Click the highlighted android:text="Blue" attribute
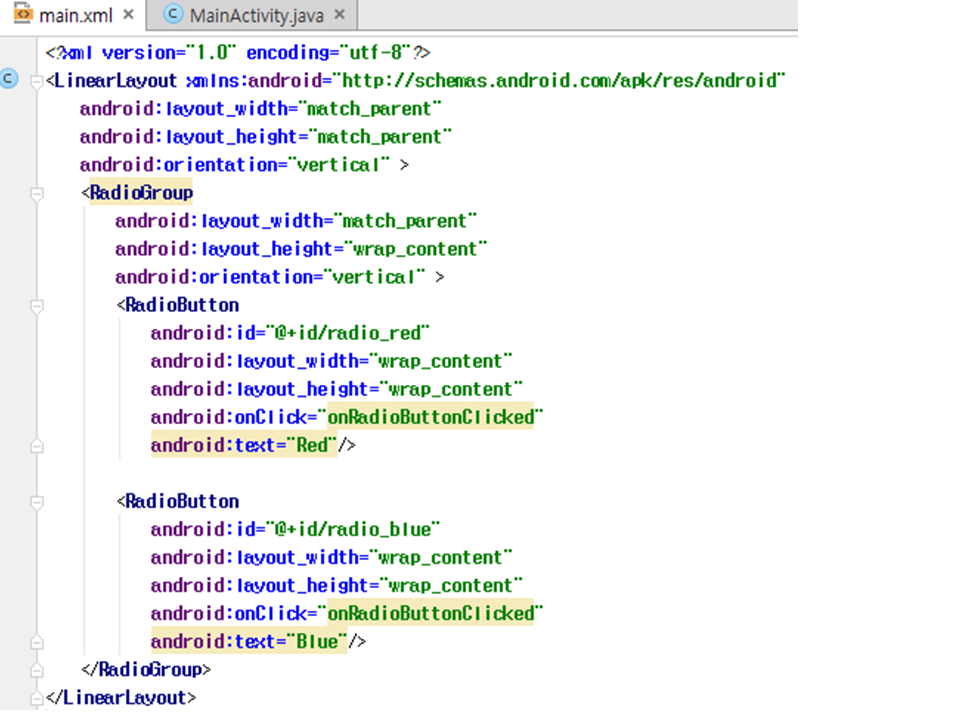 pyautogui.click(x=248, y=641)
